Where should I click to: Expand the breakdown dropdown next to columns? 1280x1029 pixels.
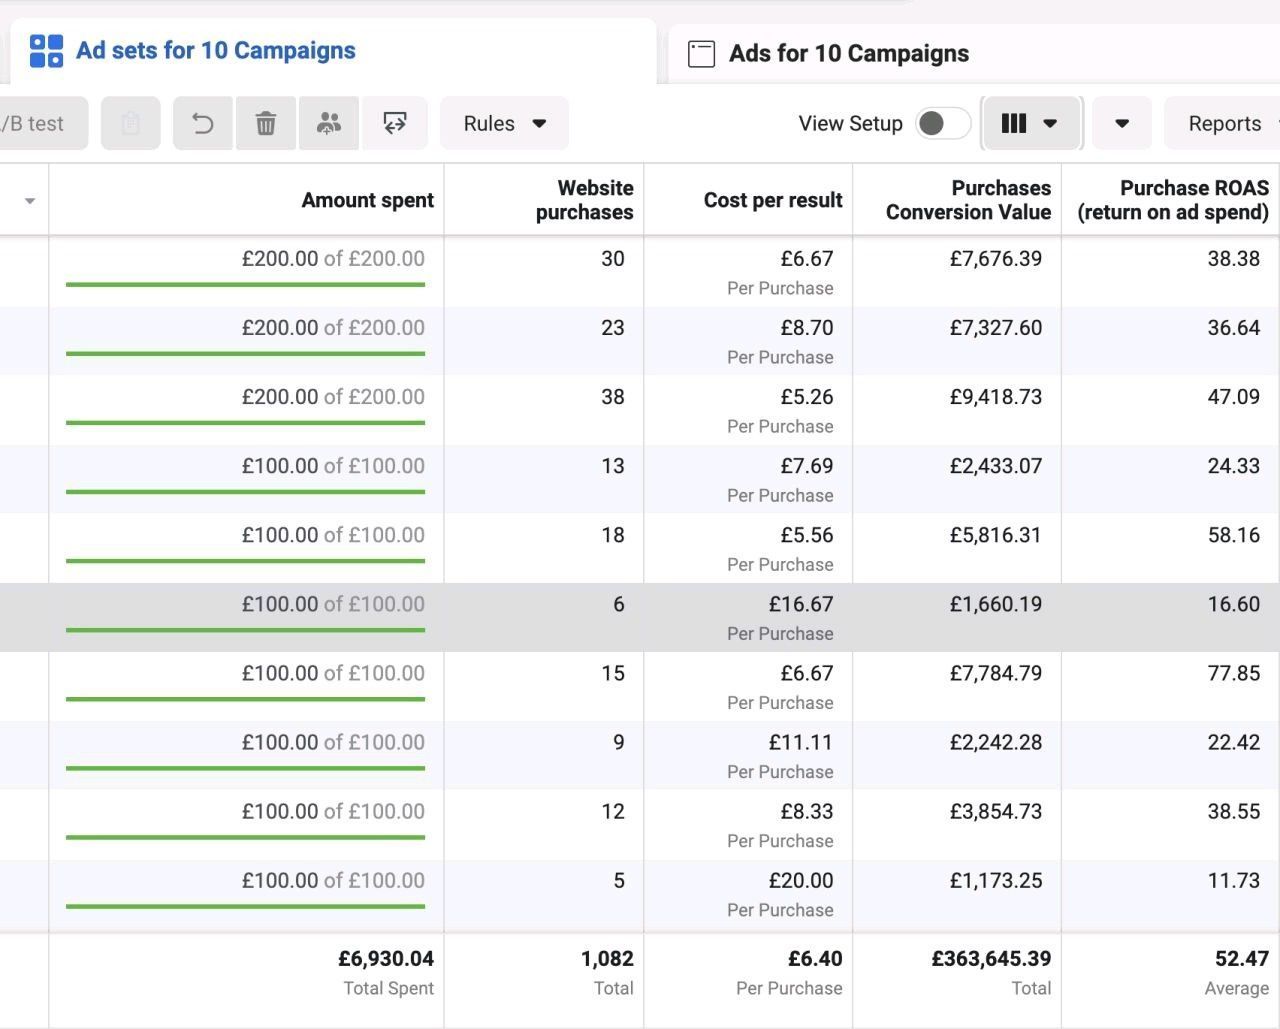[x=1121, y=124]
